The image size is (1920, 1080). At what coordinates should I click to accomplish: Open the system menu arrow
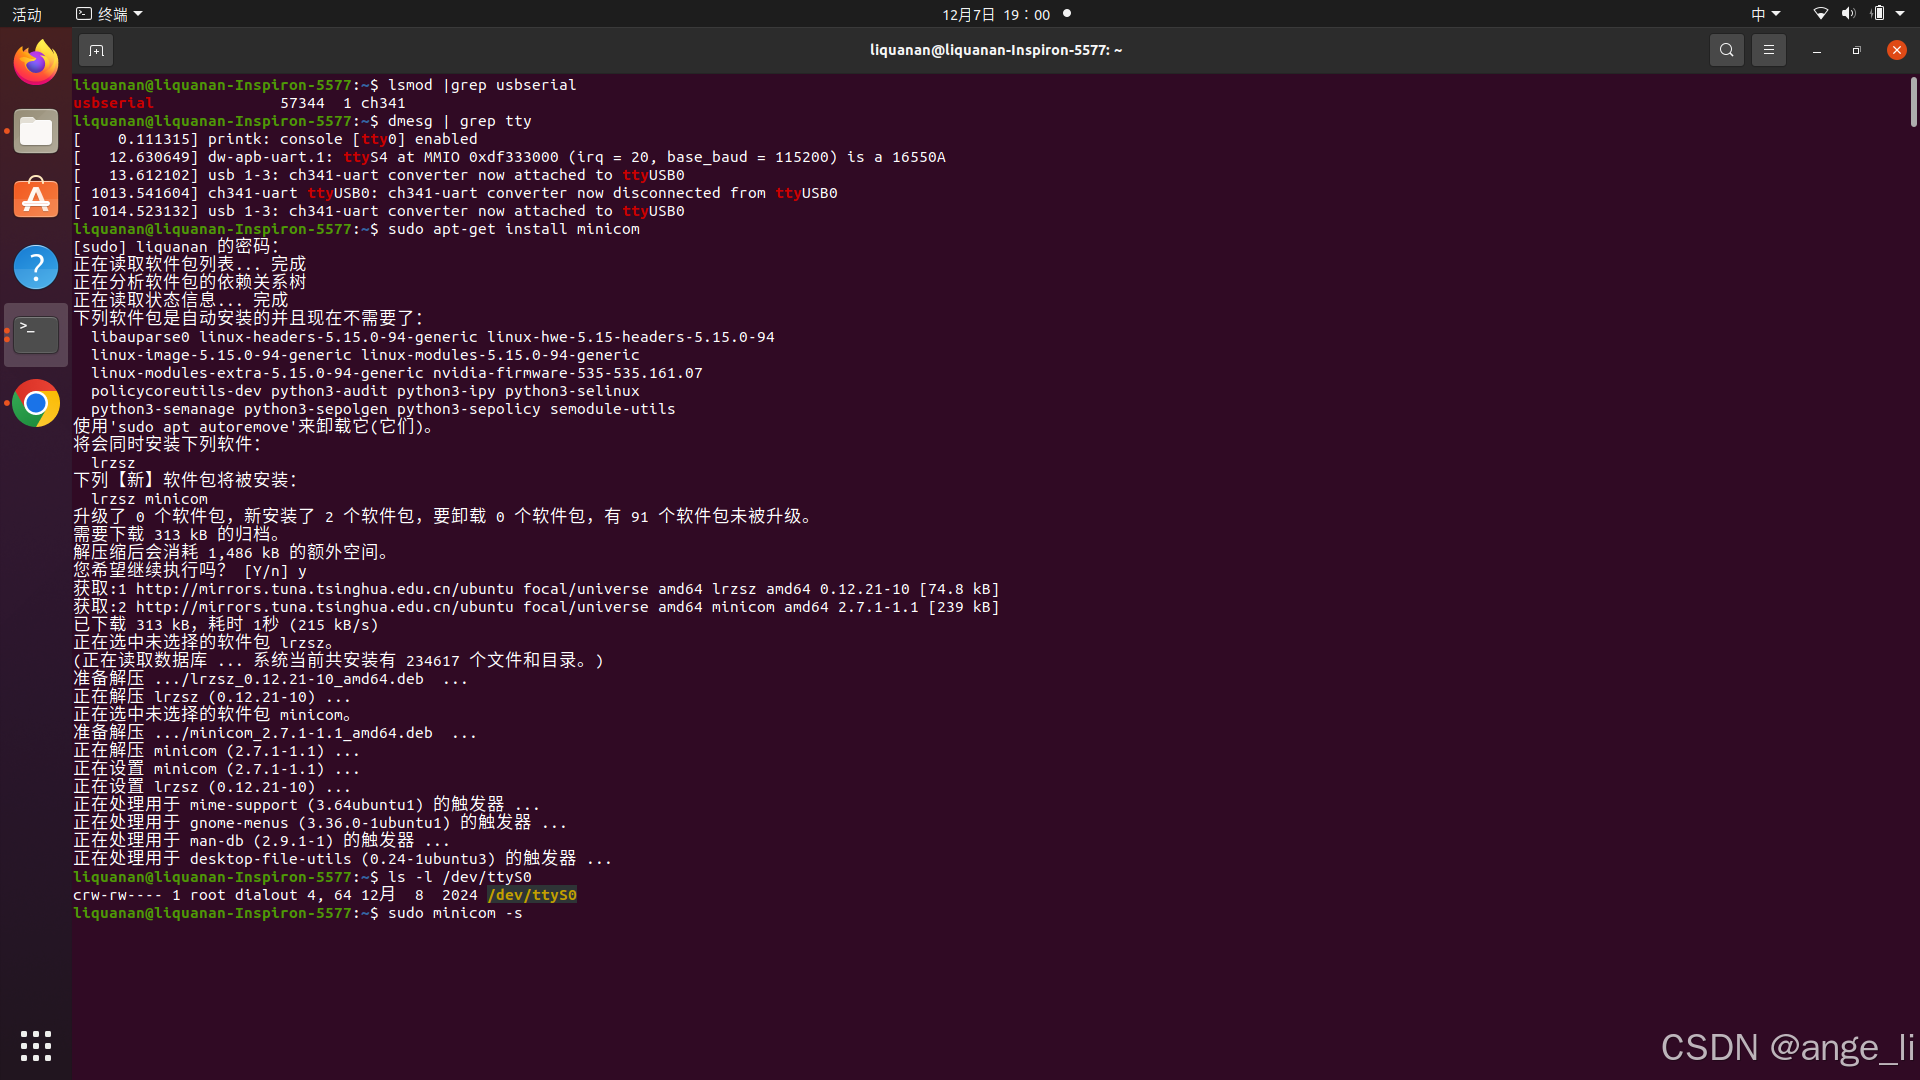point(1900,14)
